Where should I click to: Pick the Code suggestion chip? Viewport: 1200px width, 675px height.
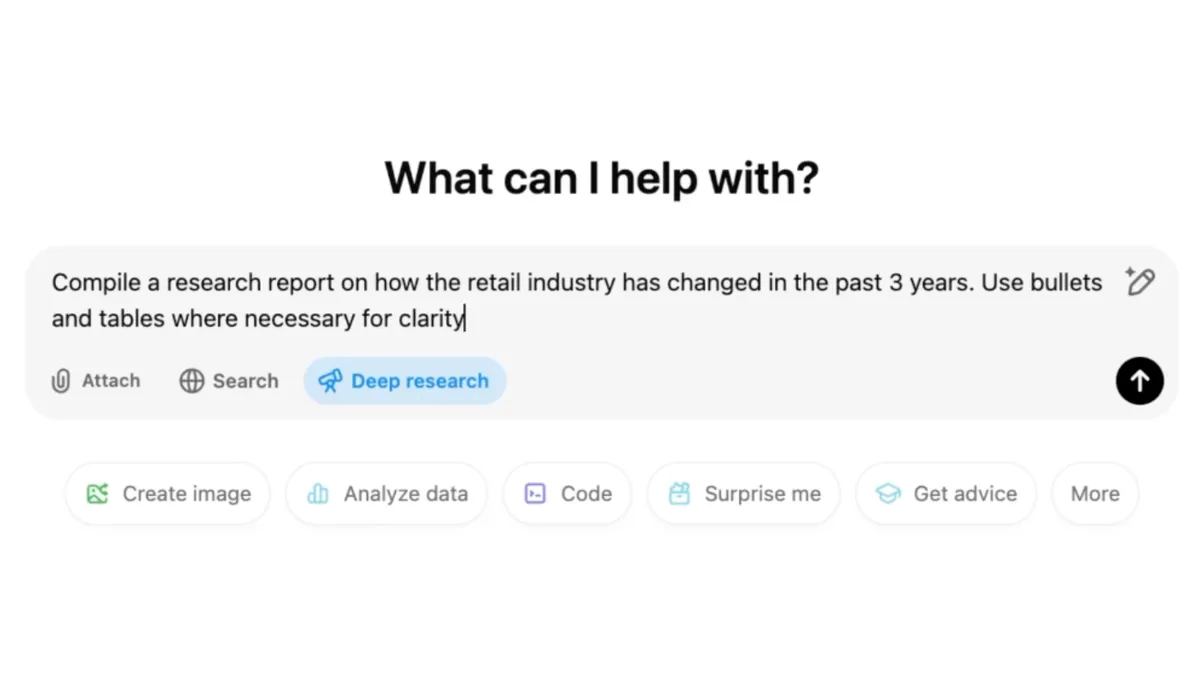click(x=567, y=493)
